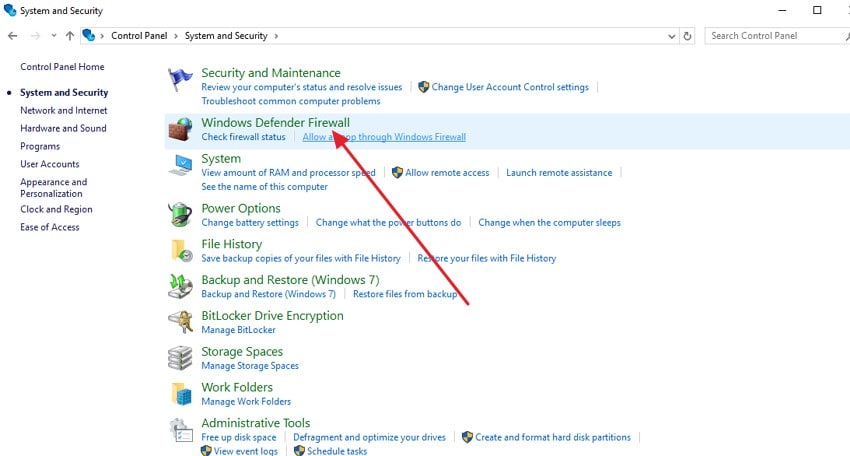Click Manage BitLocker

click(x=239, y=330)
